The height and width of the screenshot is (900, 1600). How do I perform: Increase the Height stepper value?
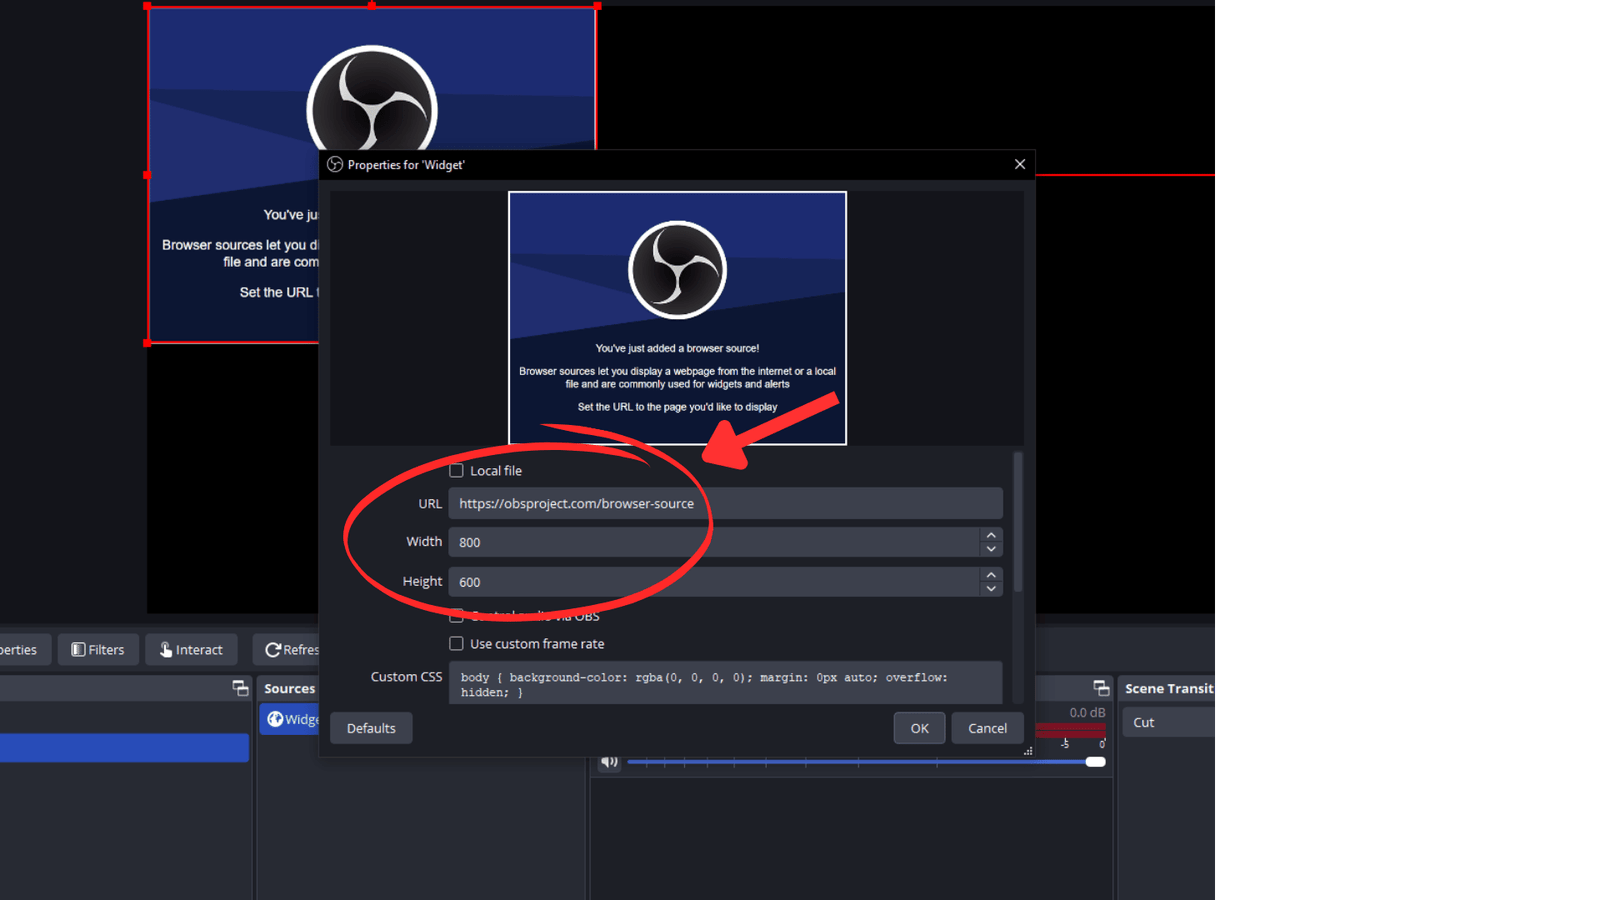[x=991, y=575]
